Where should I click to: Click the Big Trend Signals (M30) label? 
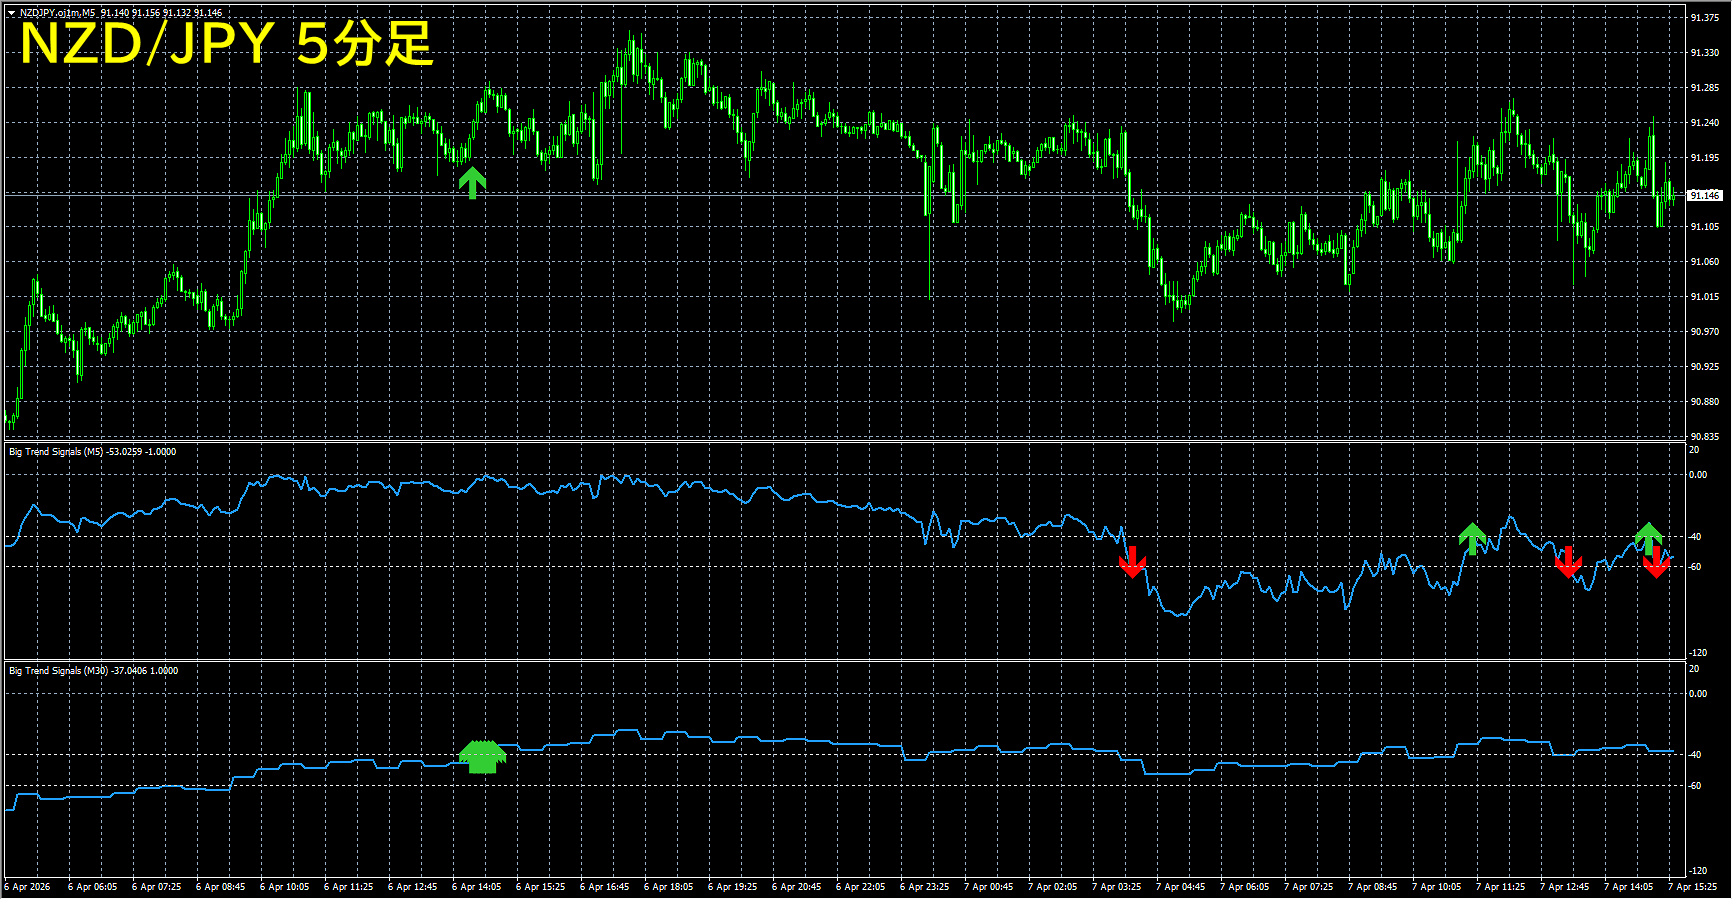coord(58,671)
